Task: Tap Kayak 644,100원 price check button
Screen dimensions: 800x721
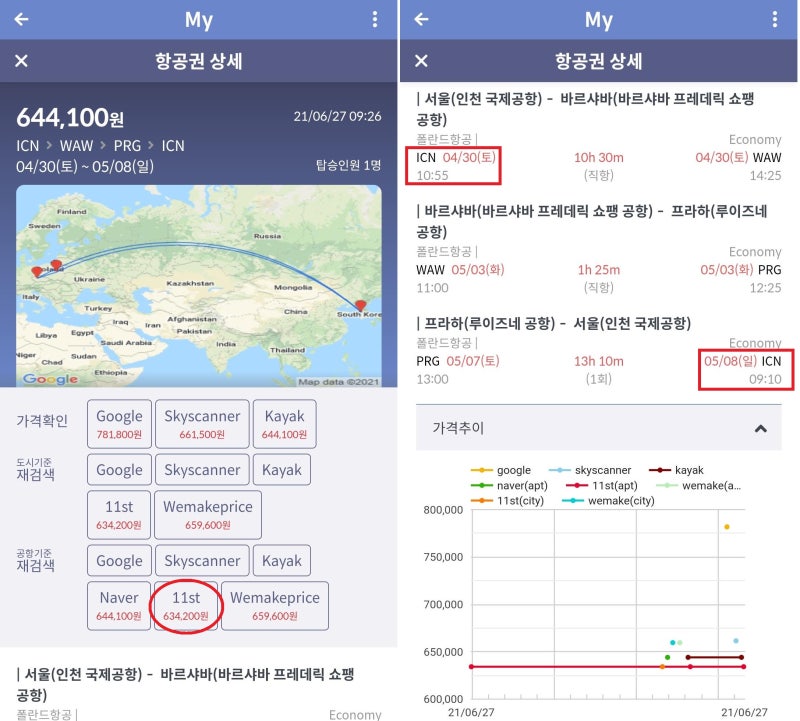Action: [x=284, y=424]
